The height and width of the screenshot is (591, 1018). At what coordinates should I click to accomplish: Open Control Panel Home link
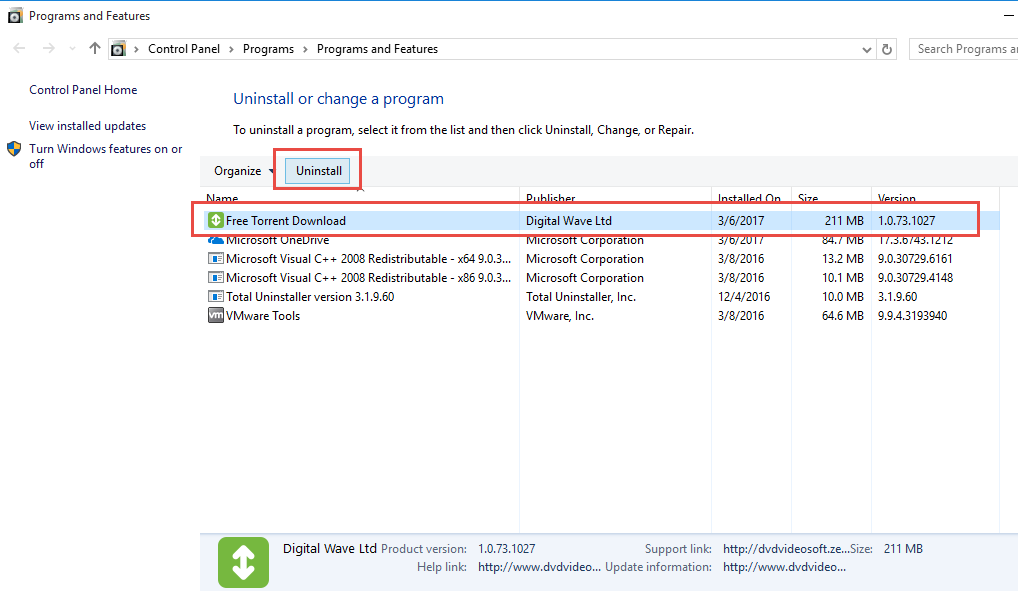83,90
